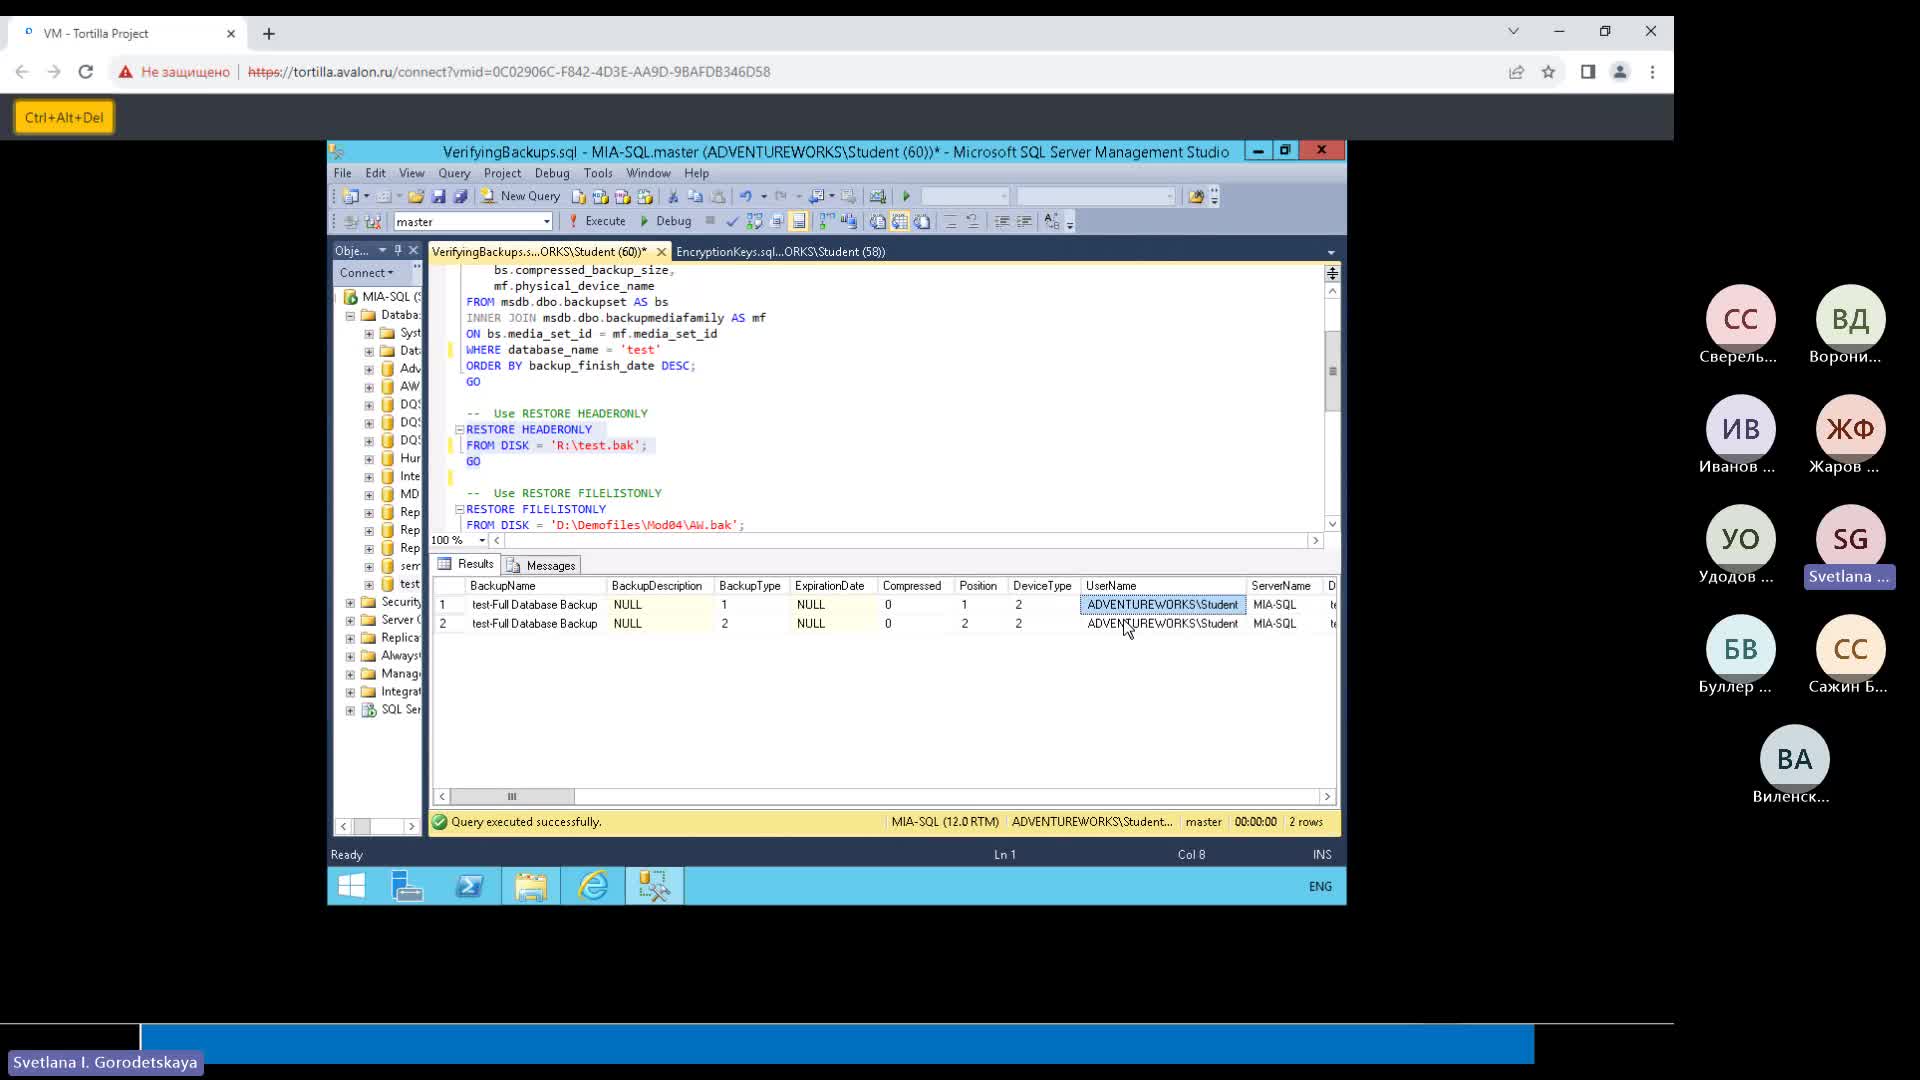Click the Open File folder icon in toolbar
The width and height of the screenshot is (1920, 1080).
click(416, 196)
